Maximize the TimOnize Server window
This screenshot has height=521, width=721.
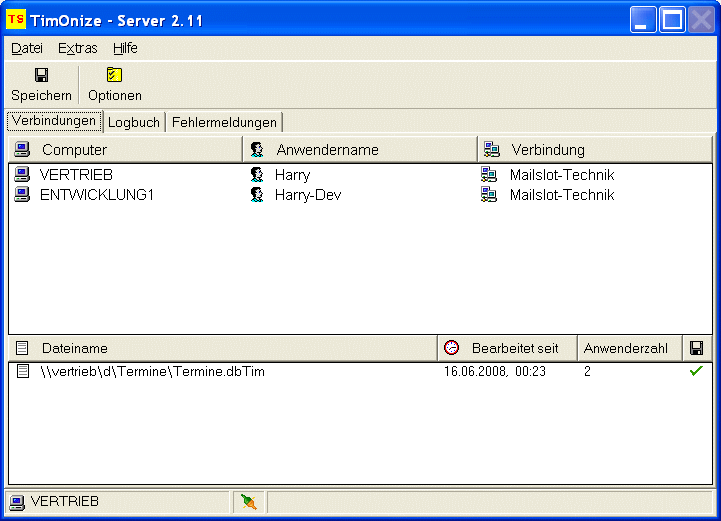click(x=672, y=20)
